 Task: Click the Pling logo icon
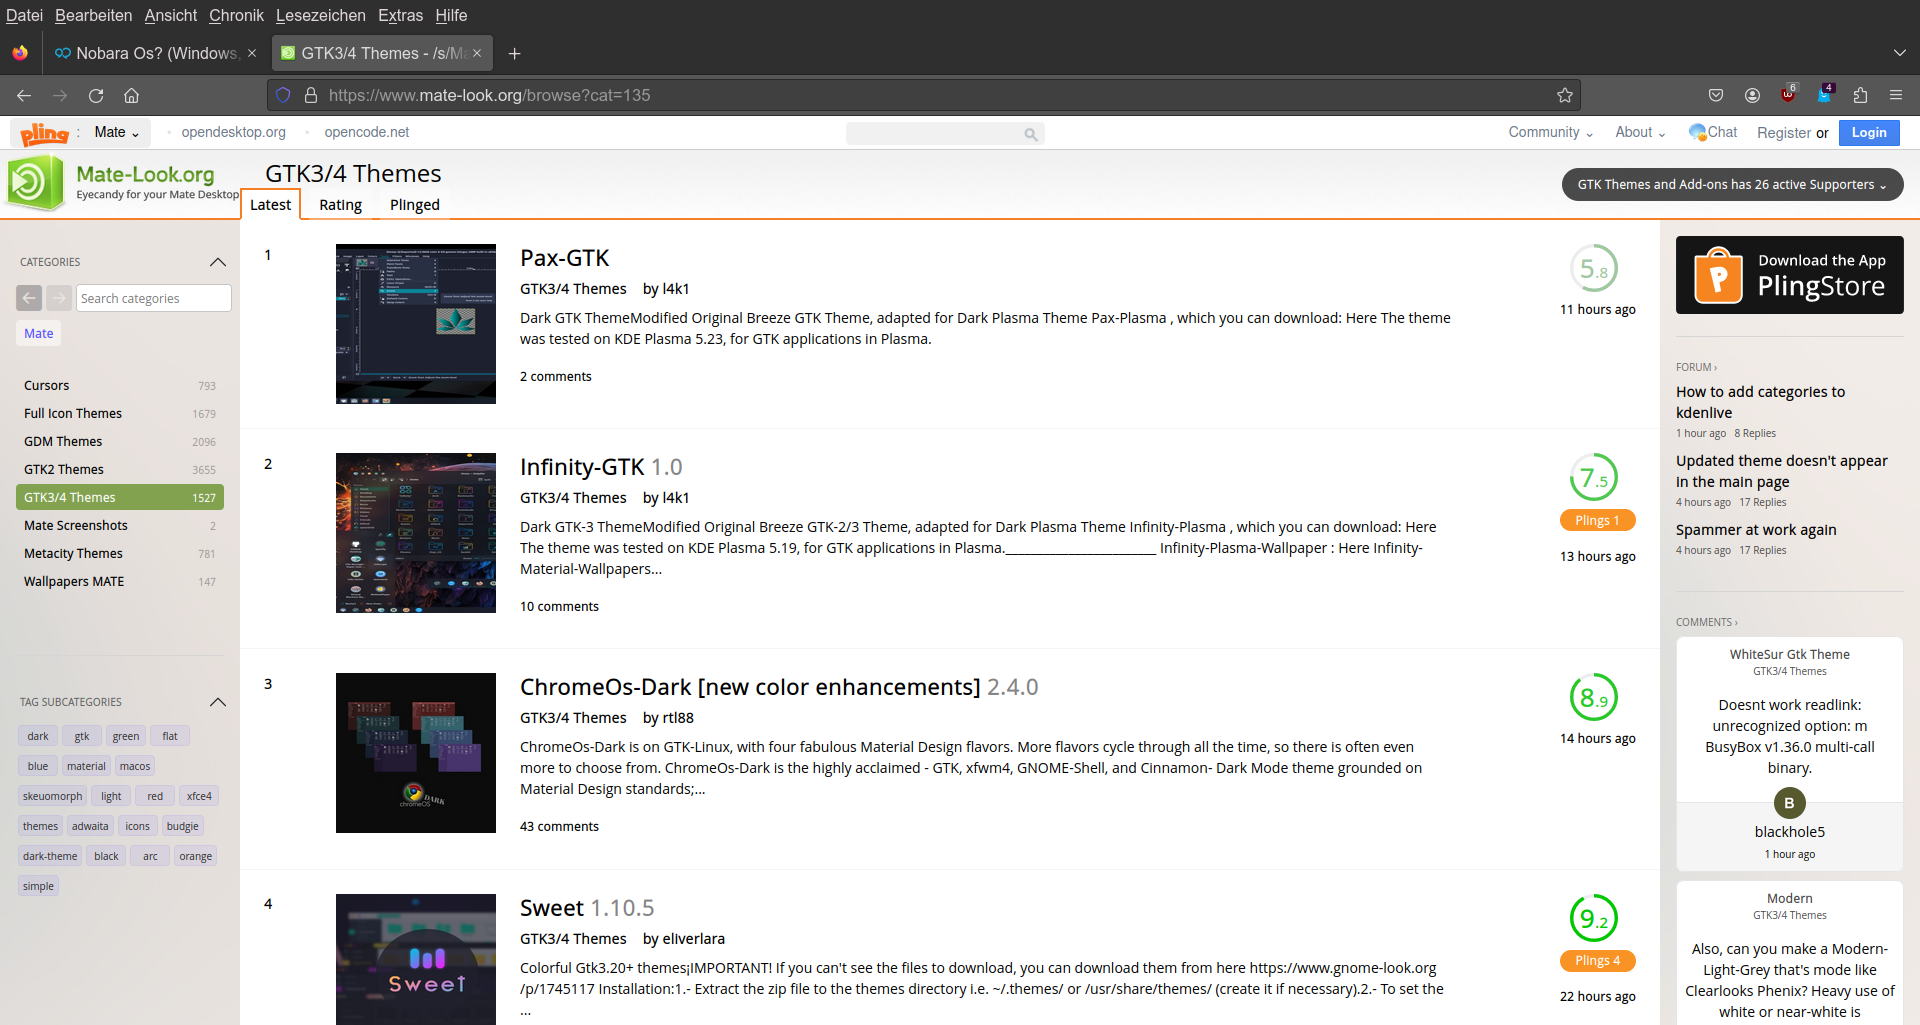click(x=44, y=133)
